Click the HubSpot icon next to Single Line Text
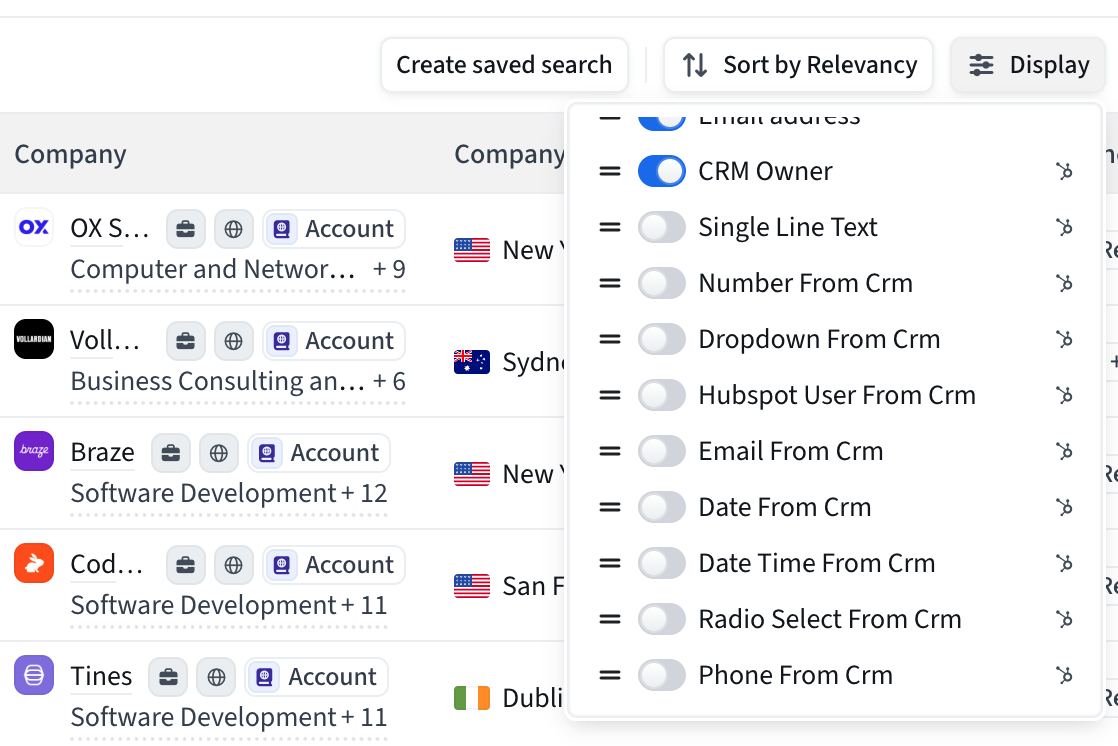This screenshot has height=746, width=1118. click(1065, 228)
